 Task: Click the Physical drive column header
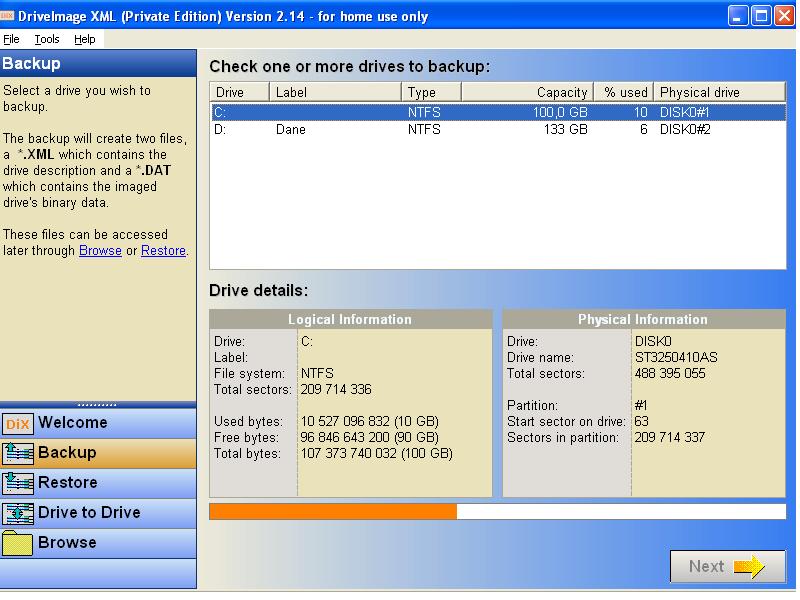coord(719,92)
